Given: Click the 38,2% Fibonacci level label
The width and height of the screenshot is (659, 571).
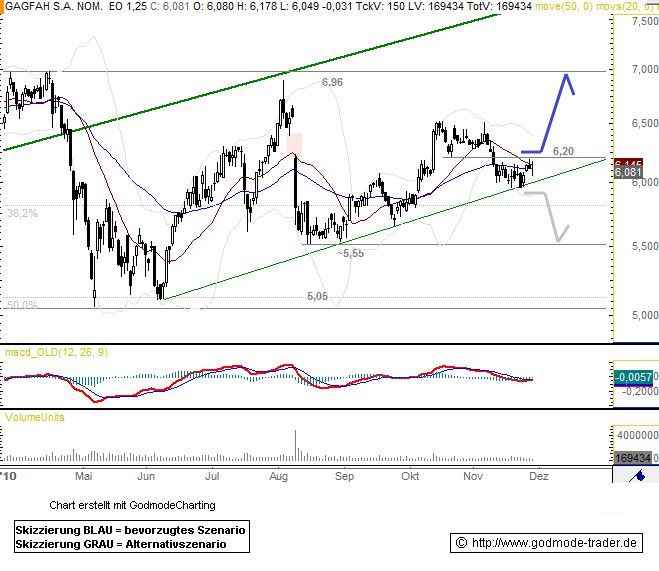Looking at the screenshot, I should pyautogui.click(x=22, y=213).
